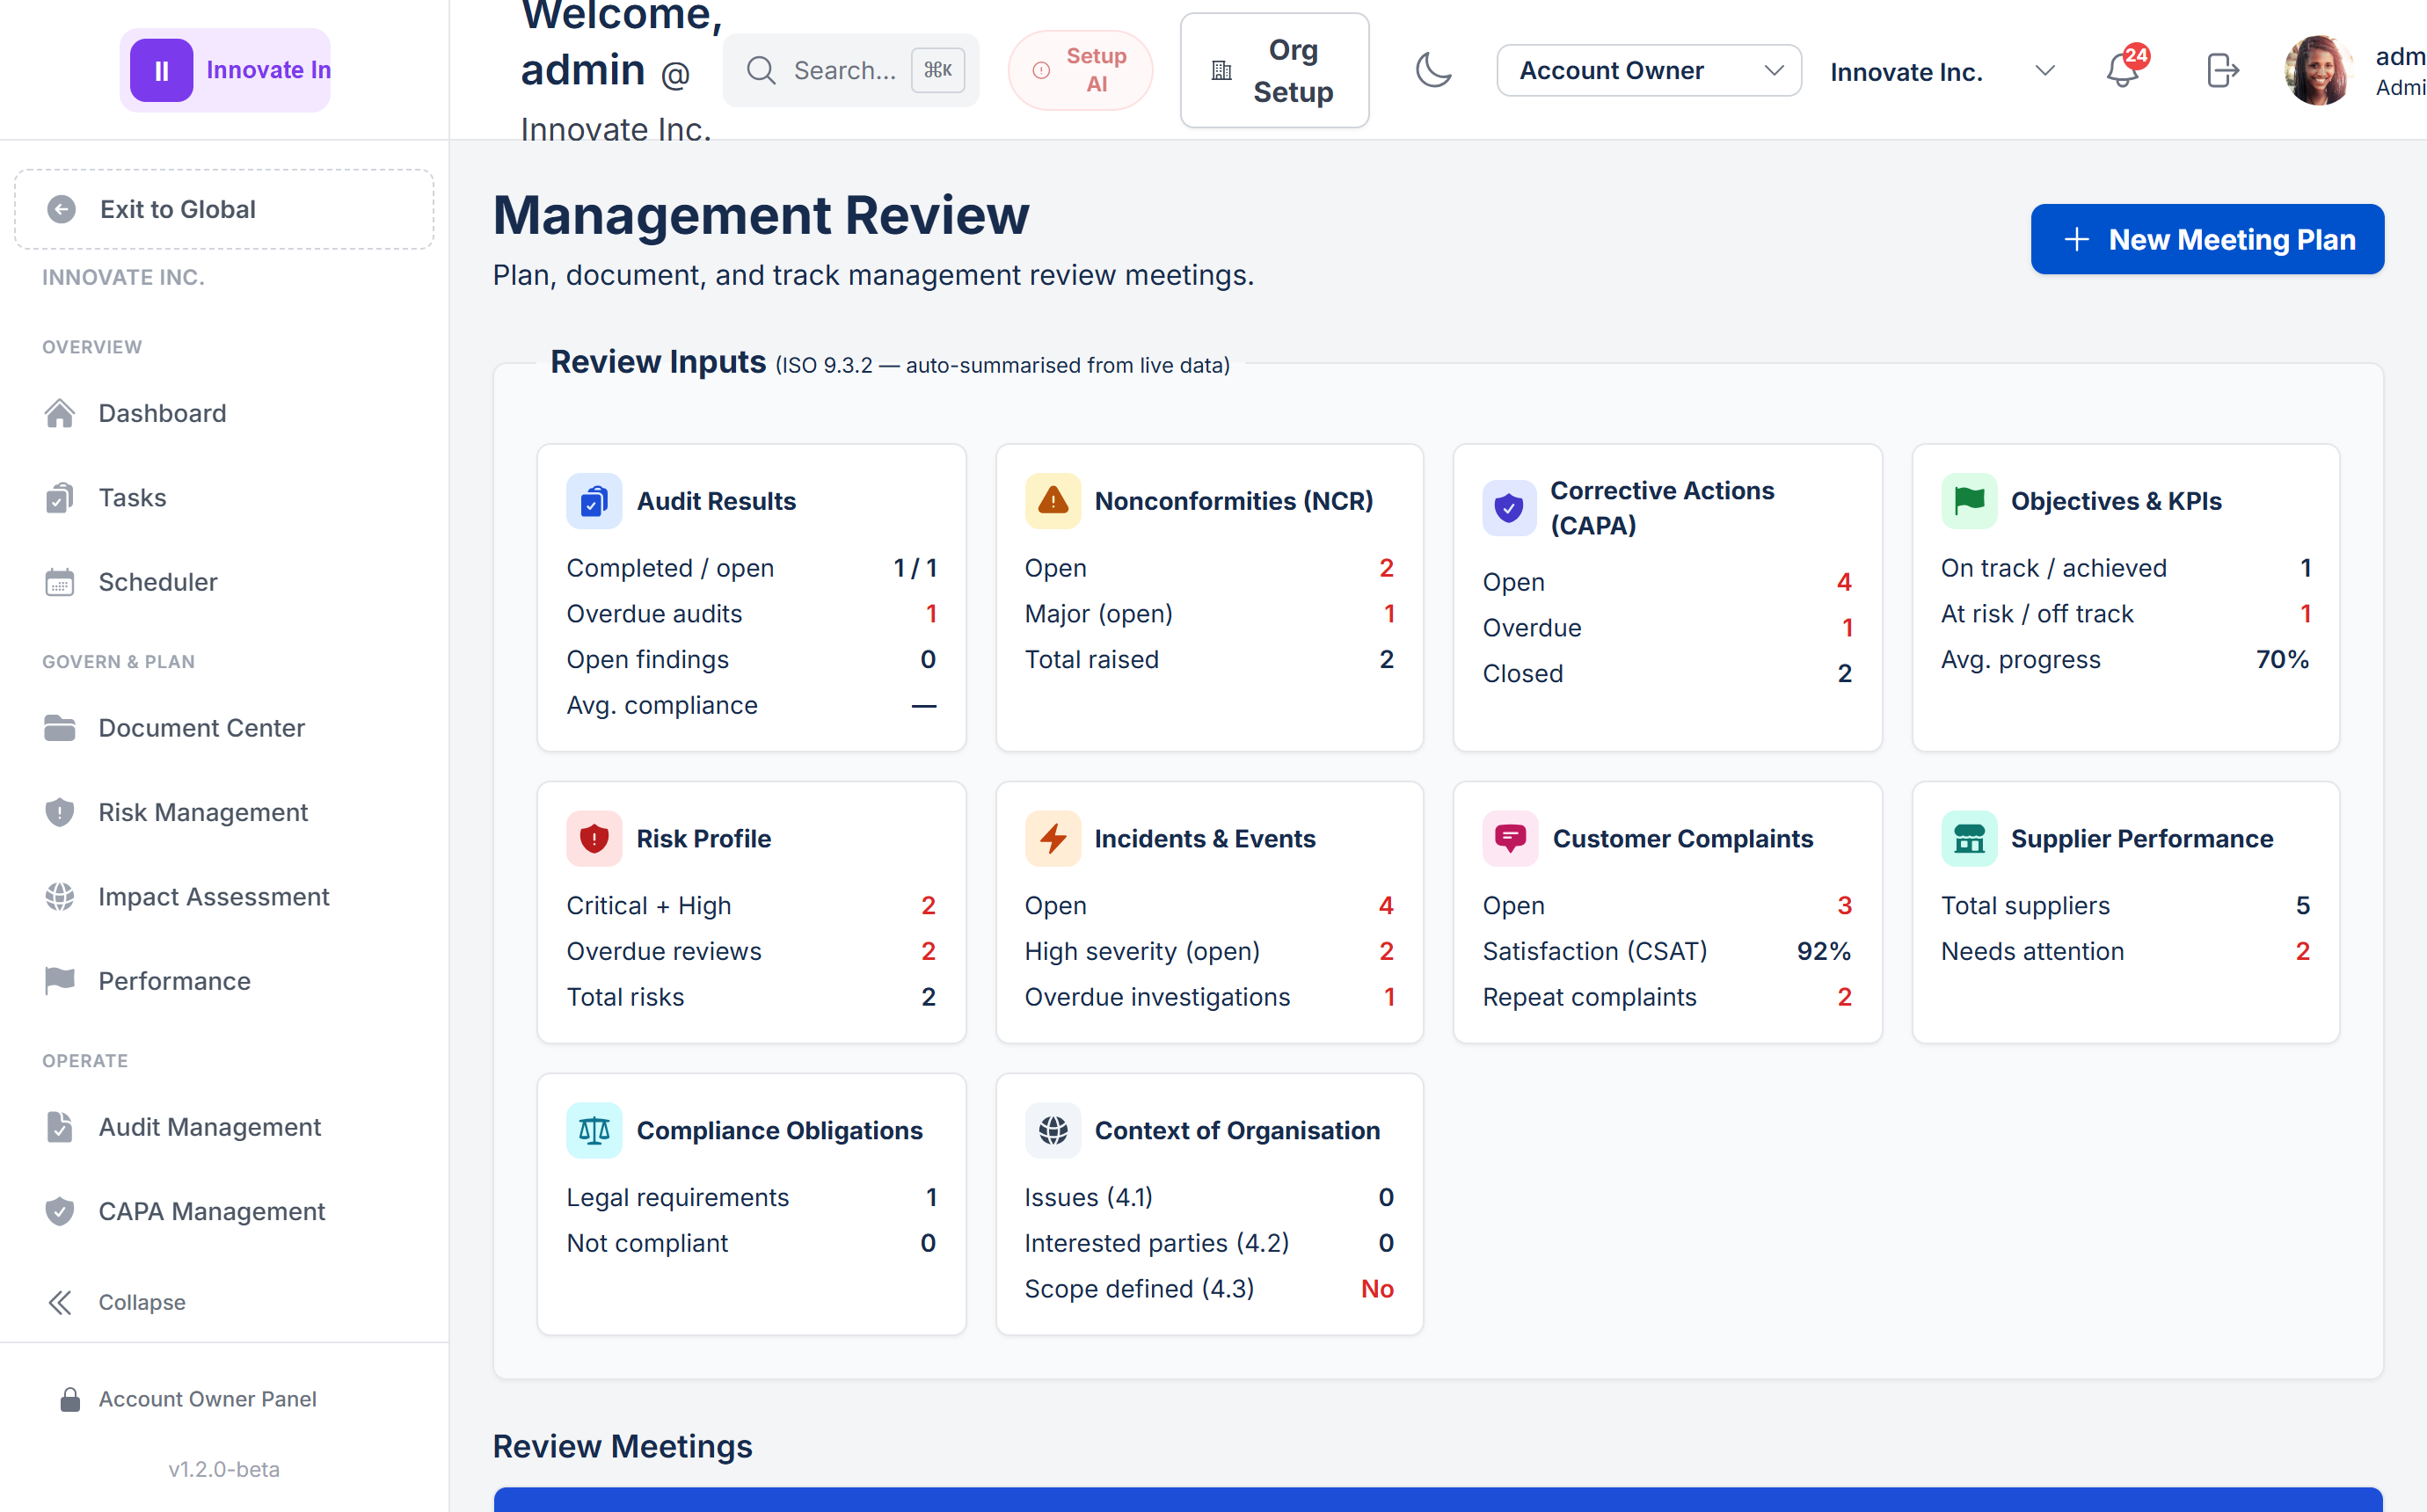Click the Tasks clipboard icon
Screen dimensions: 2427x1512
(60, 497)
